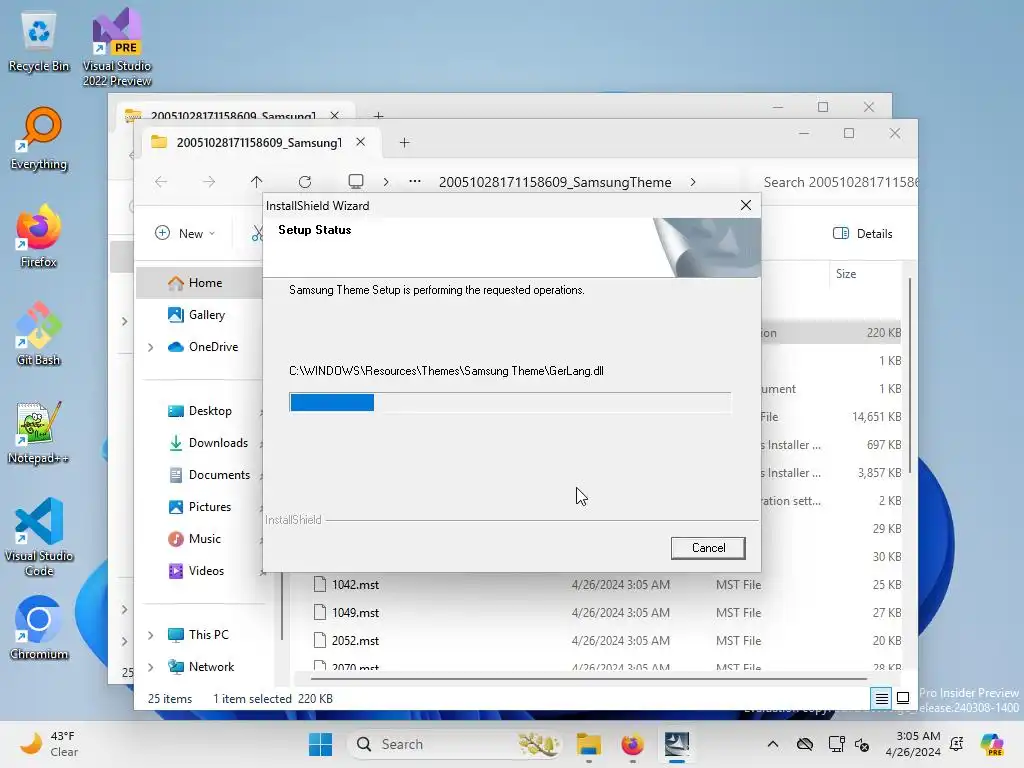The width and height of the screenshot is (1024, 768).
Task: Launch Visual Studio Code from desktop
Action: click(x=39, y=537)
